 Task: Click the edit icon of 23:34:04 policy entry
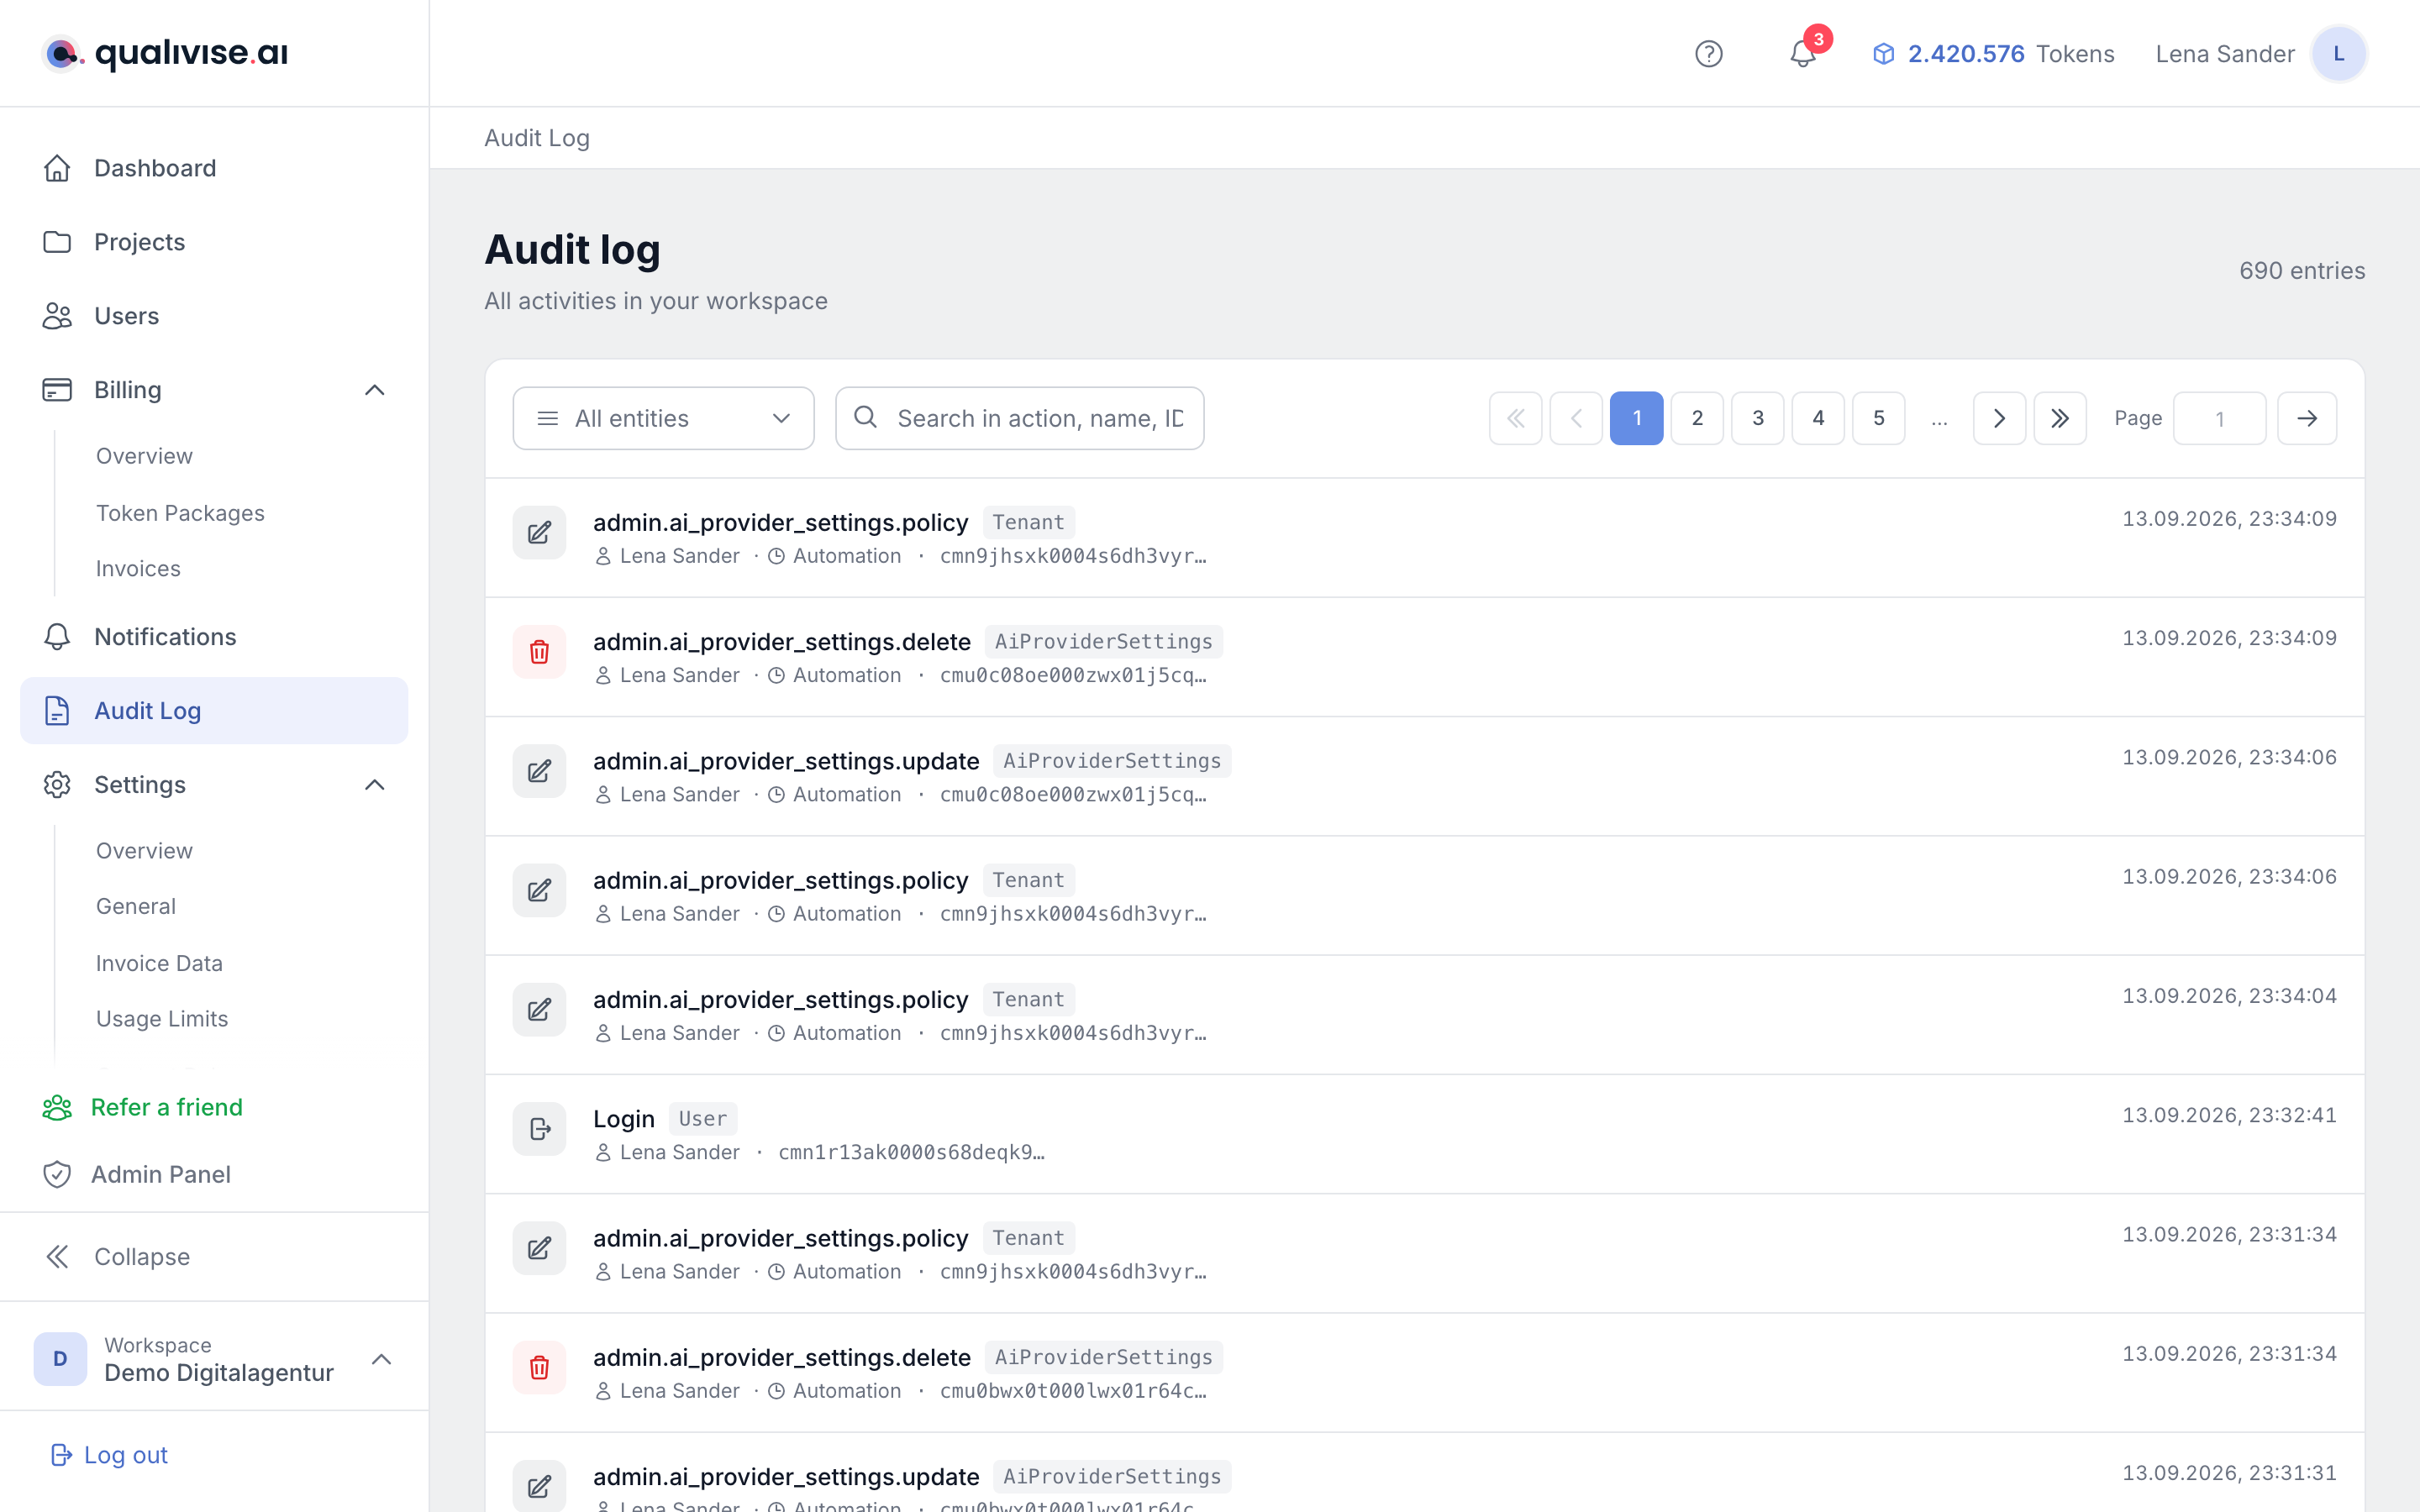[x=539, y=1010]
